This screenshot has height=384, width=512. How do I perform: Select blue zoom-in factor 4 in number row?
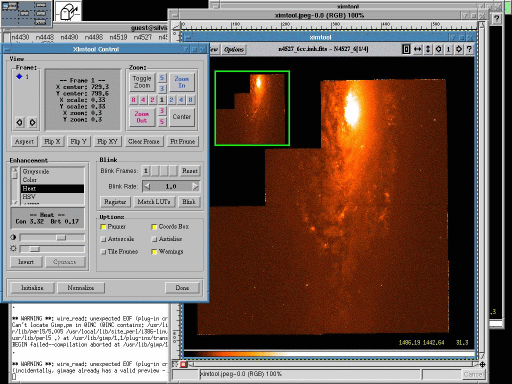click(181, 100)
